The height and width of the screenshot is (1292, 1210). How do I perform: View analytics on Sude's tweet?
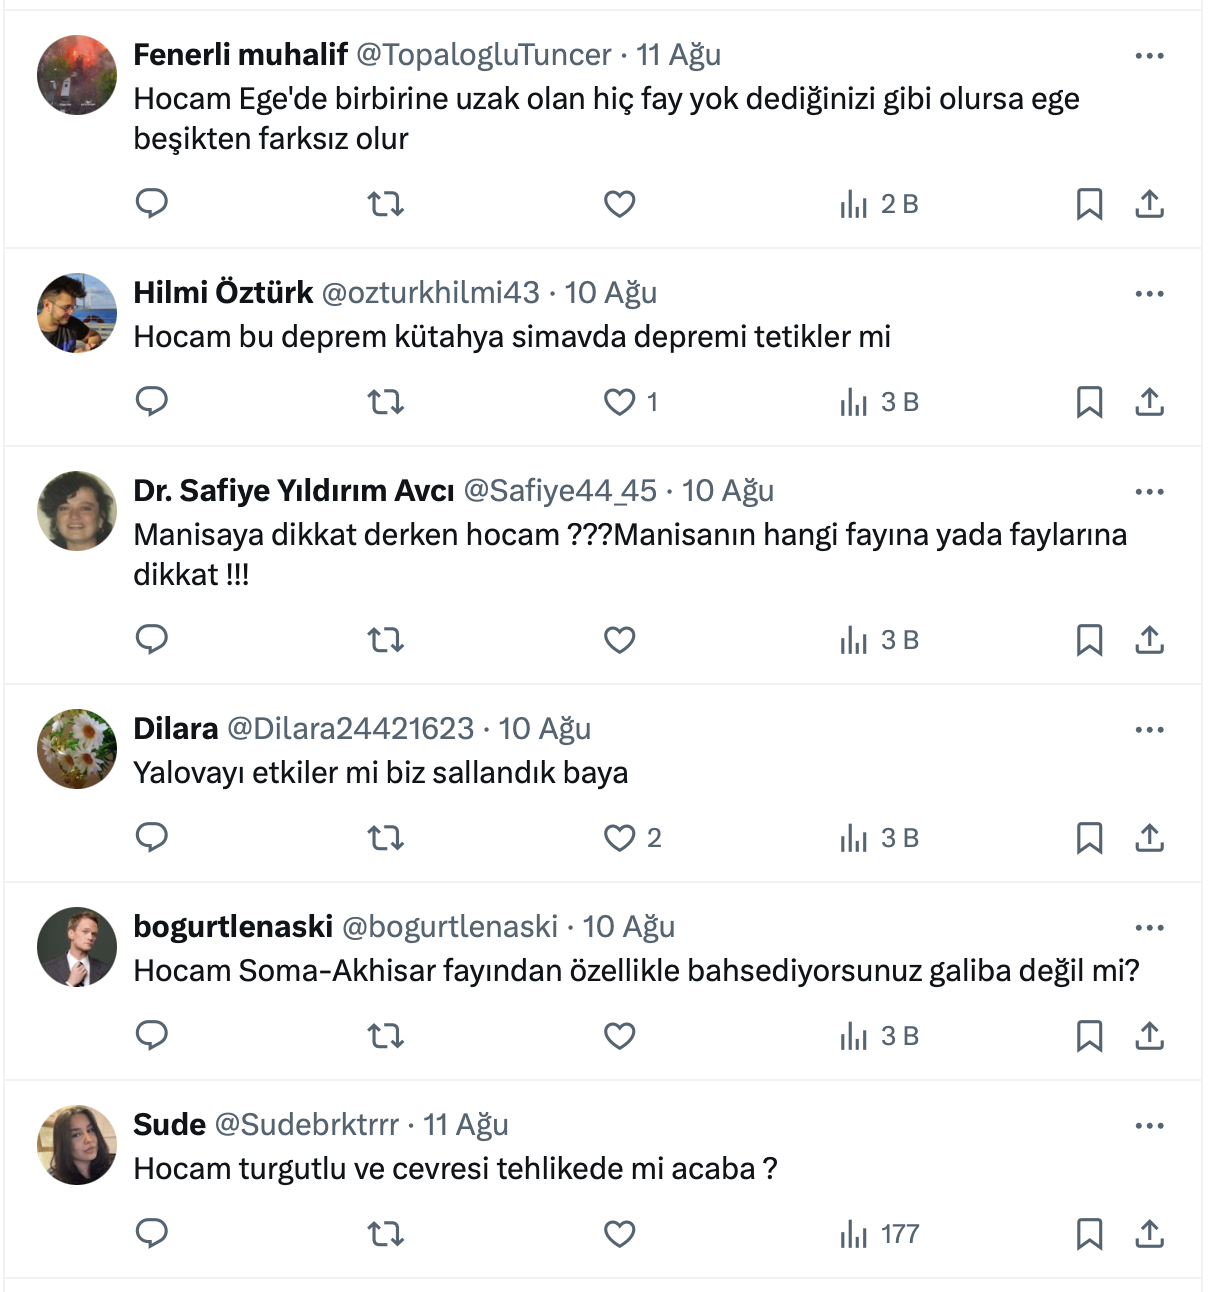[880, 1235]
